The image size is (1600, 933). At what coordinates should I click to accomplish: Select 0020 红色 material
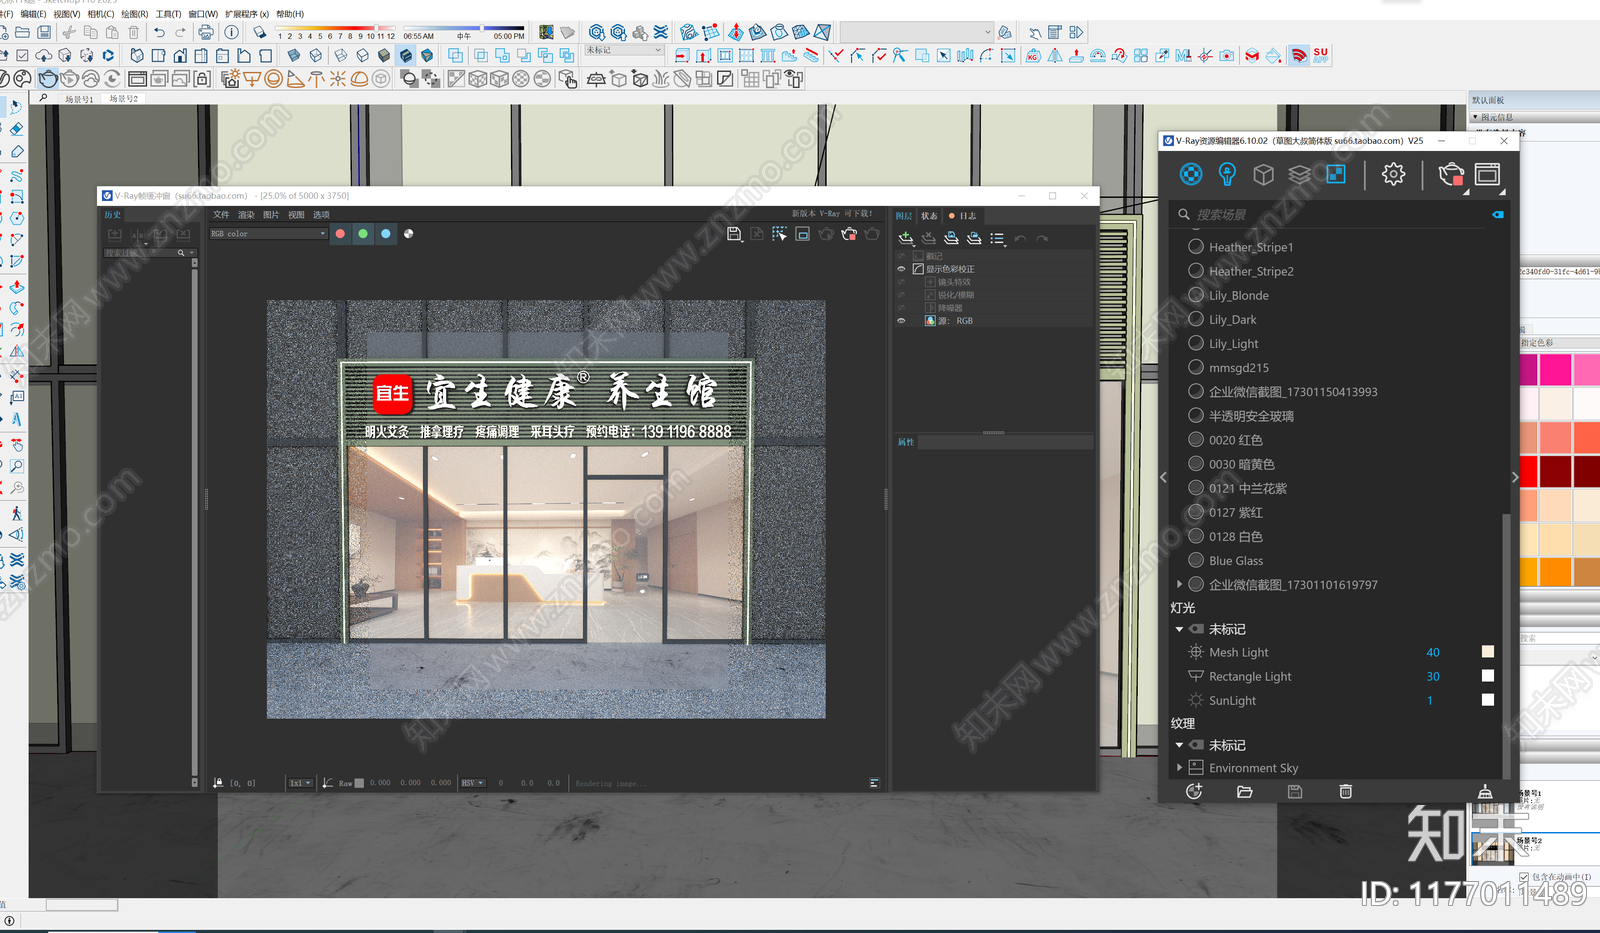click(x=1235, y=440)
